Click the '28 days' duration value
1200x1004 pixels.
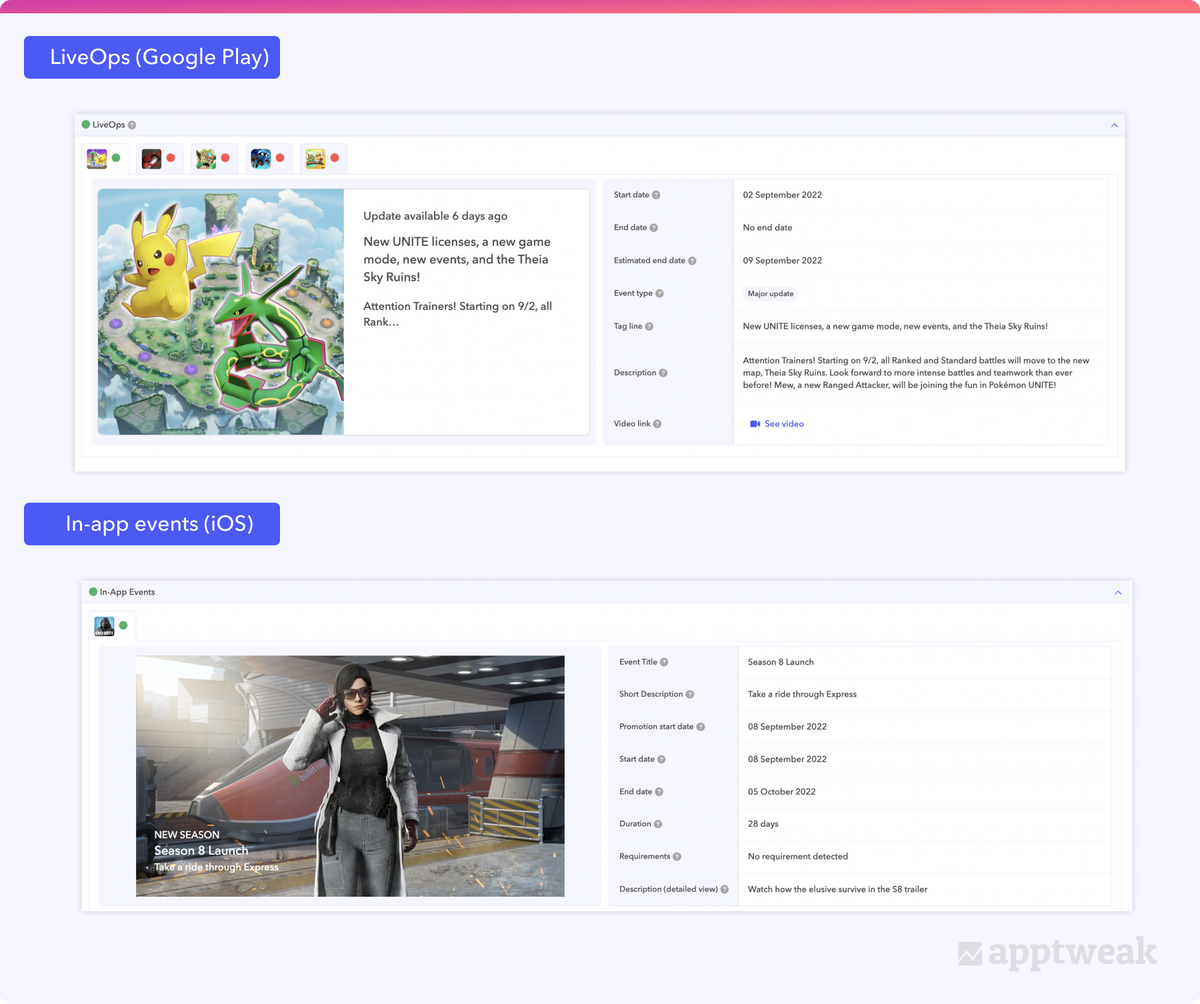pyautogui.click(x=763, y=824)
